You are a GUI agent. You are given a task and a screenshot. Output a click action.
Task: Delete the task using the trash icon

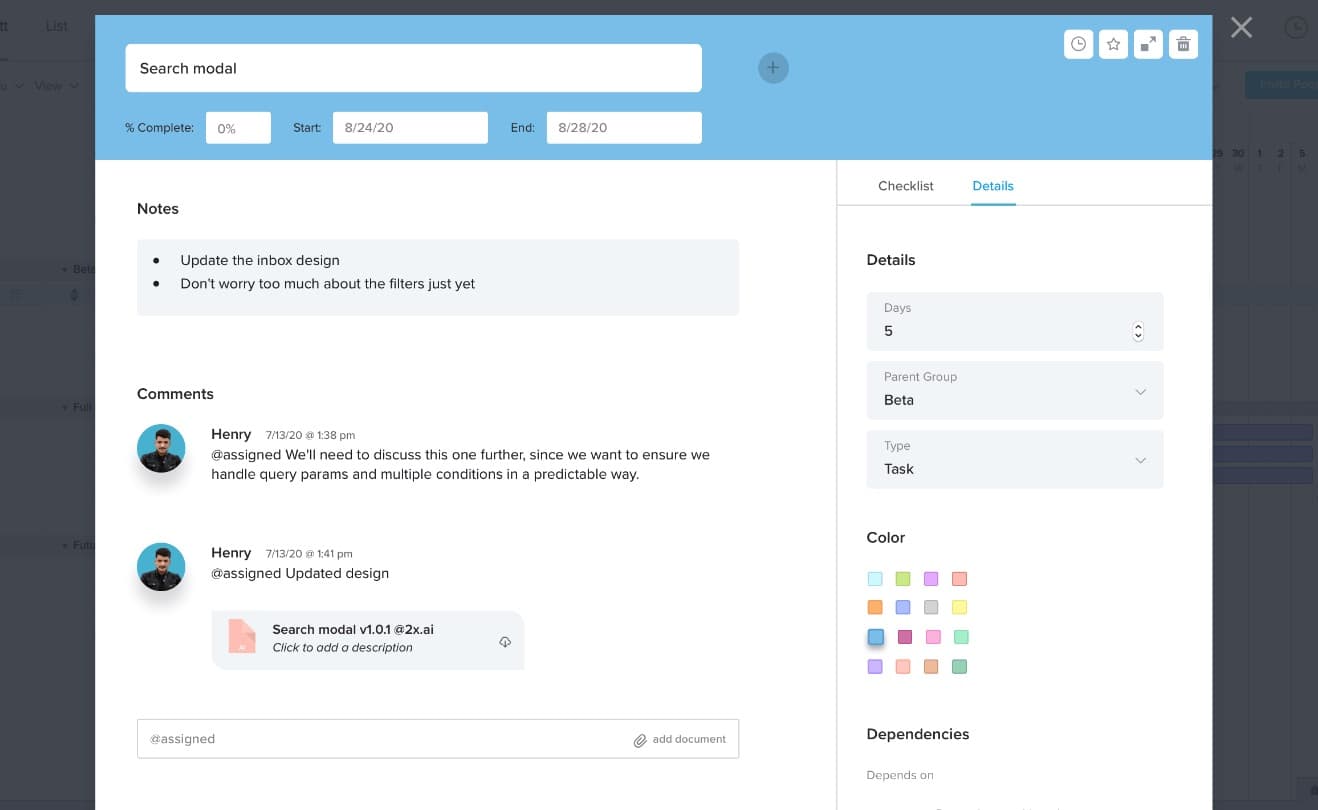tap(1183, 44)
